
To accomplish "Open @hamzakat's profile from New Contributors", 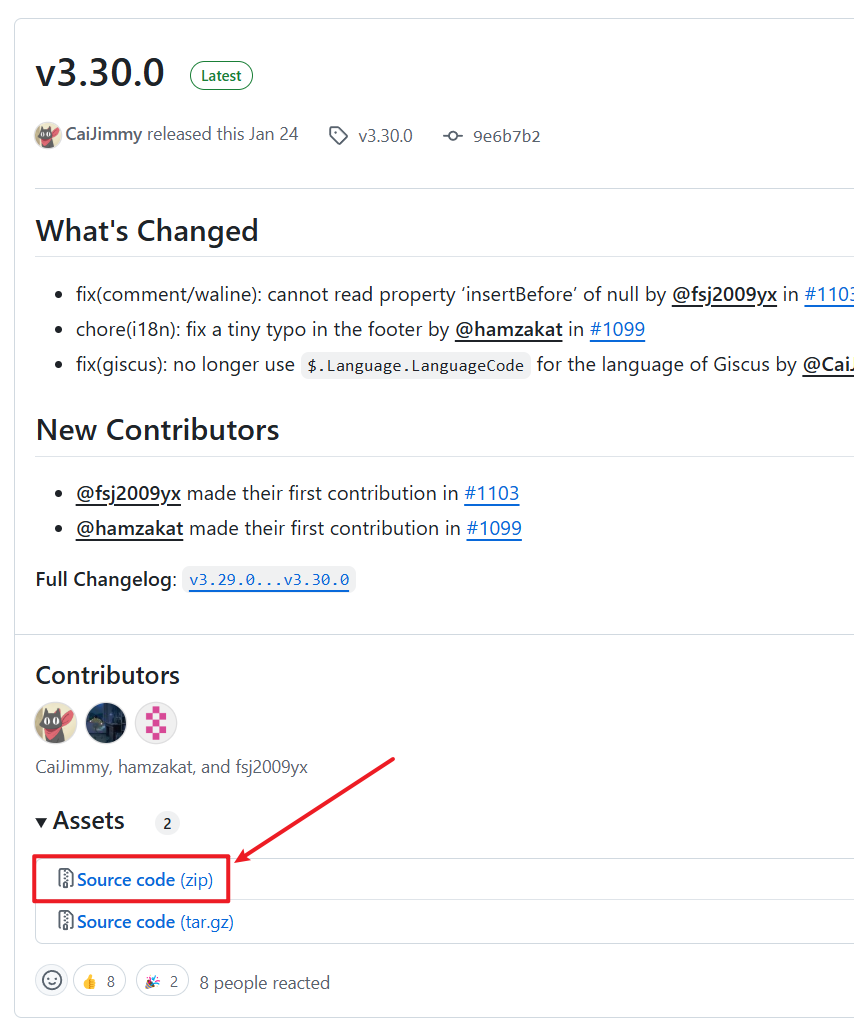I will click(129, 528).
